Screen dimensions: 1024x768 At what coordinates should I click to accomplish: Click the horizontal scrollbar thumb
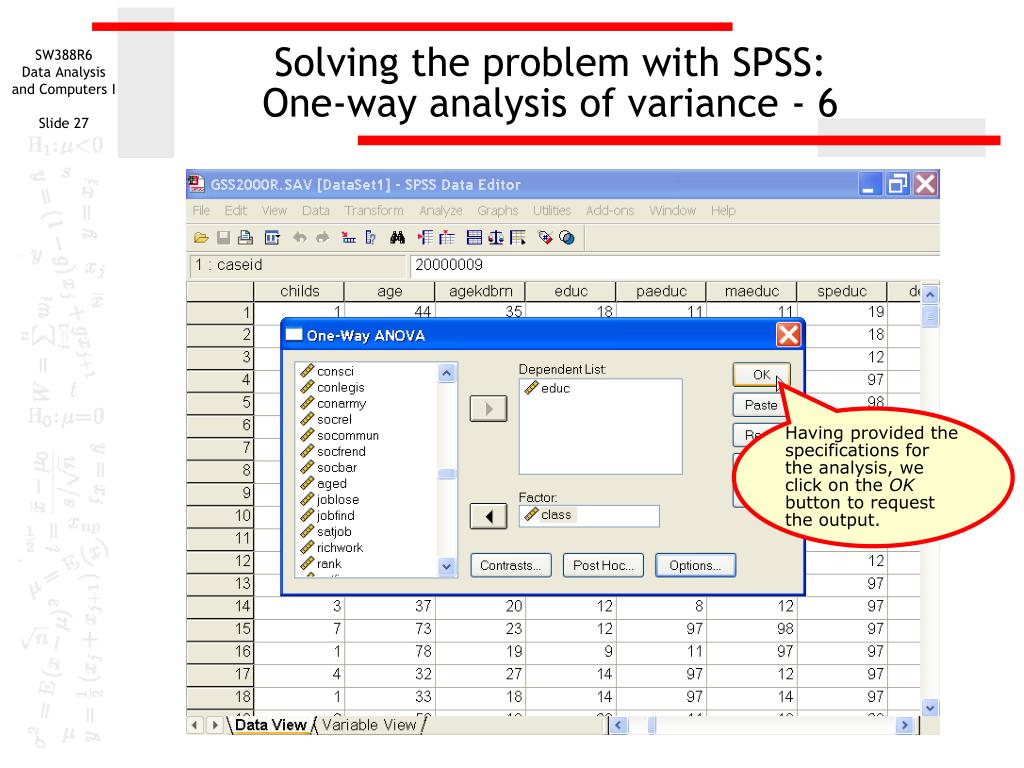coord(651,725)
